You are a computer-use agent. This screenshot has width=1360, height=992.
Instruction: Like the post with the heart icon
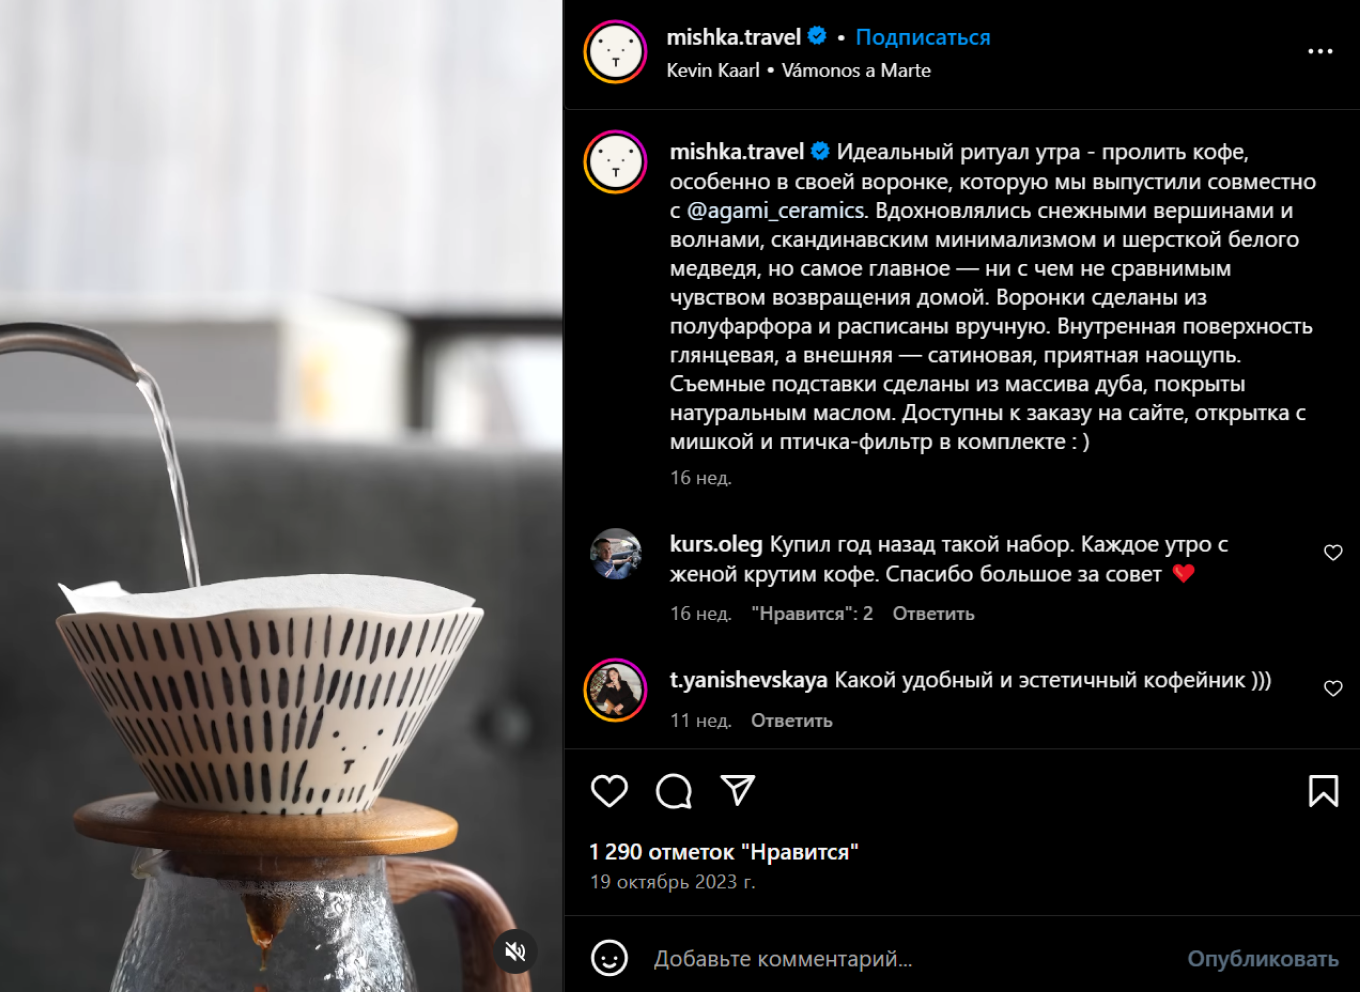tap(609, 791)
